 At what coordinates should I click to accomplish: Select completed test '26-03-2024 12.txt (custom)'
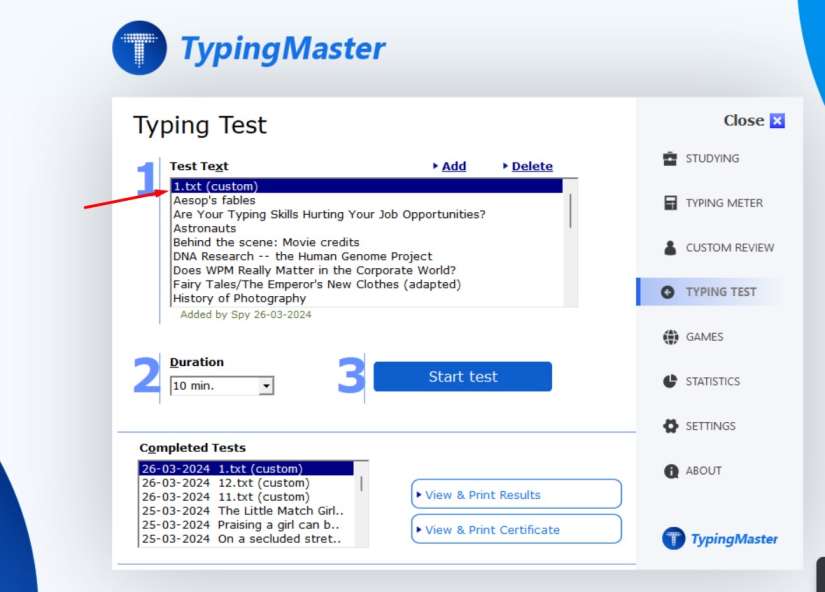coord(246,483)
